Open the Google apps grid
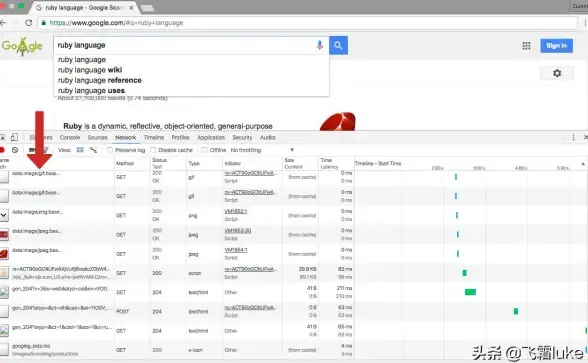This screenshot has width=588, height=363. (526, 46)
